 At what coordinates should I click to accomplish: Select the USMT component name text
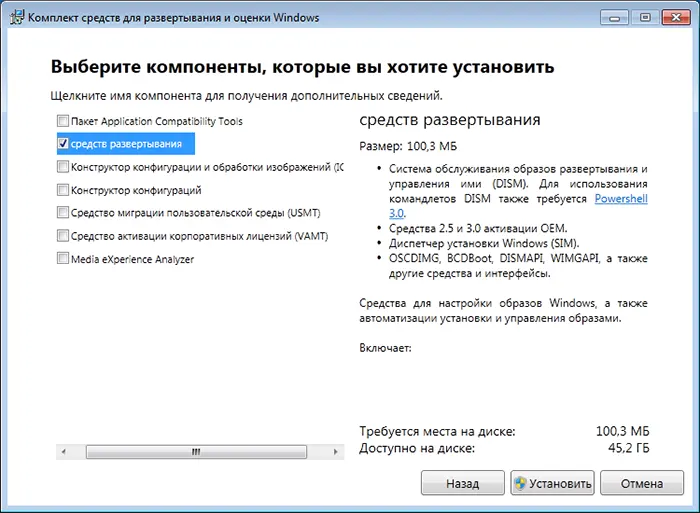coord(196,213)
